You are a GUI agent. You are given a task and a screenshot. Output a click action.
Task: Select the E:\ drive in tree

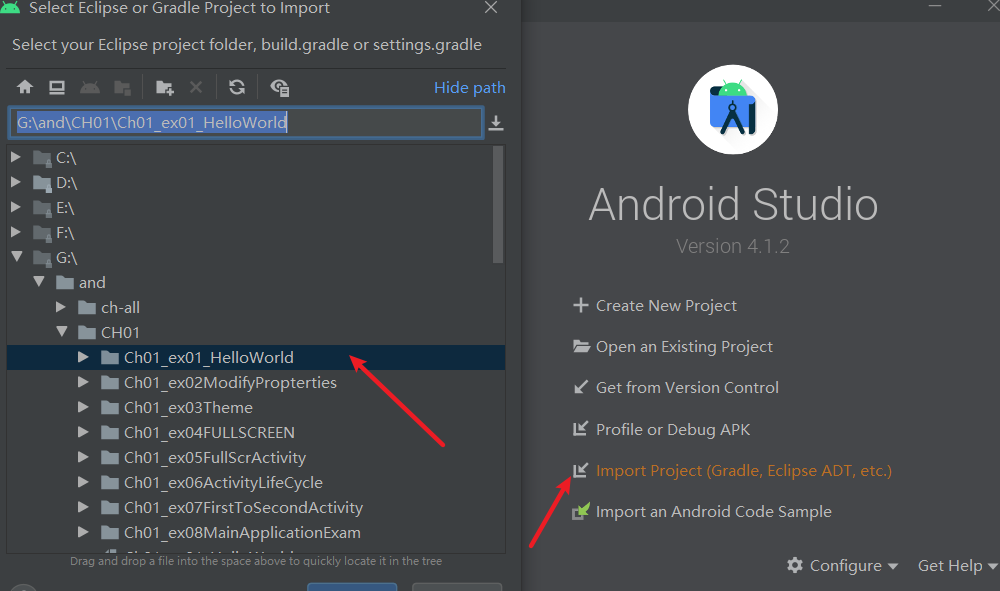[65, 208]
